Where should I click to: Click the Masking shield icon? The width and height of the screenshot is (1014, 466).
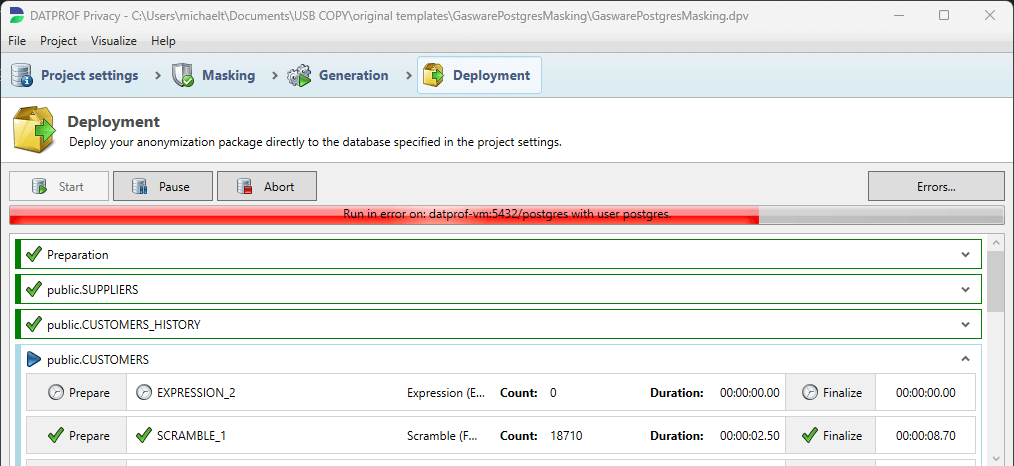tap(183, 75)
